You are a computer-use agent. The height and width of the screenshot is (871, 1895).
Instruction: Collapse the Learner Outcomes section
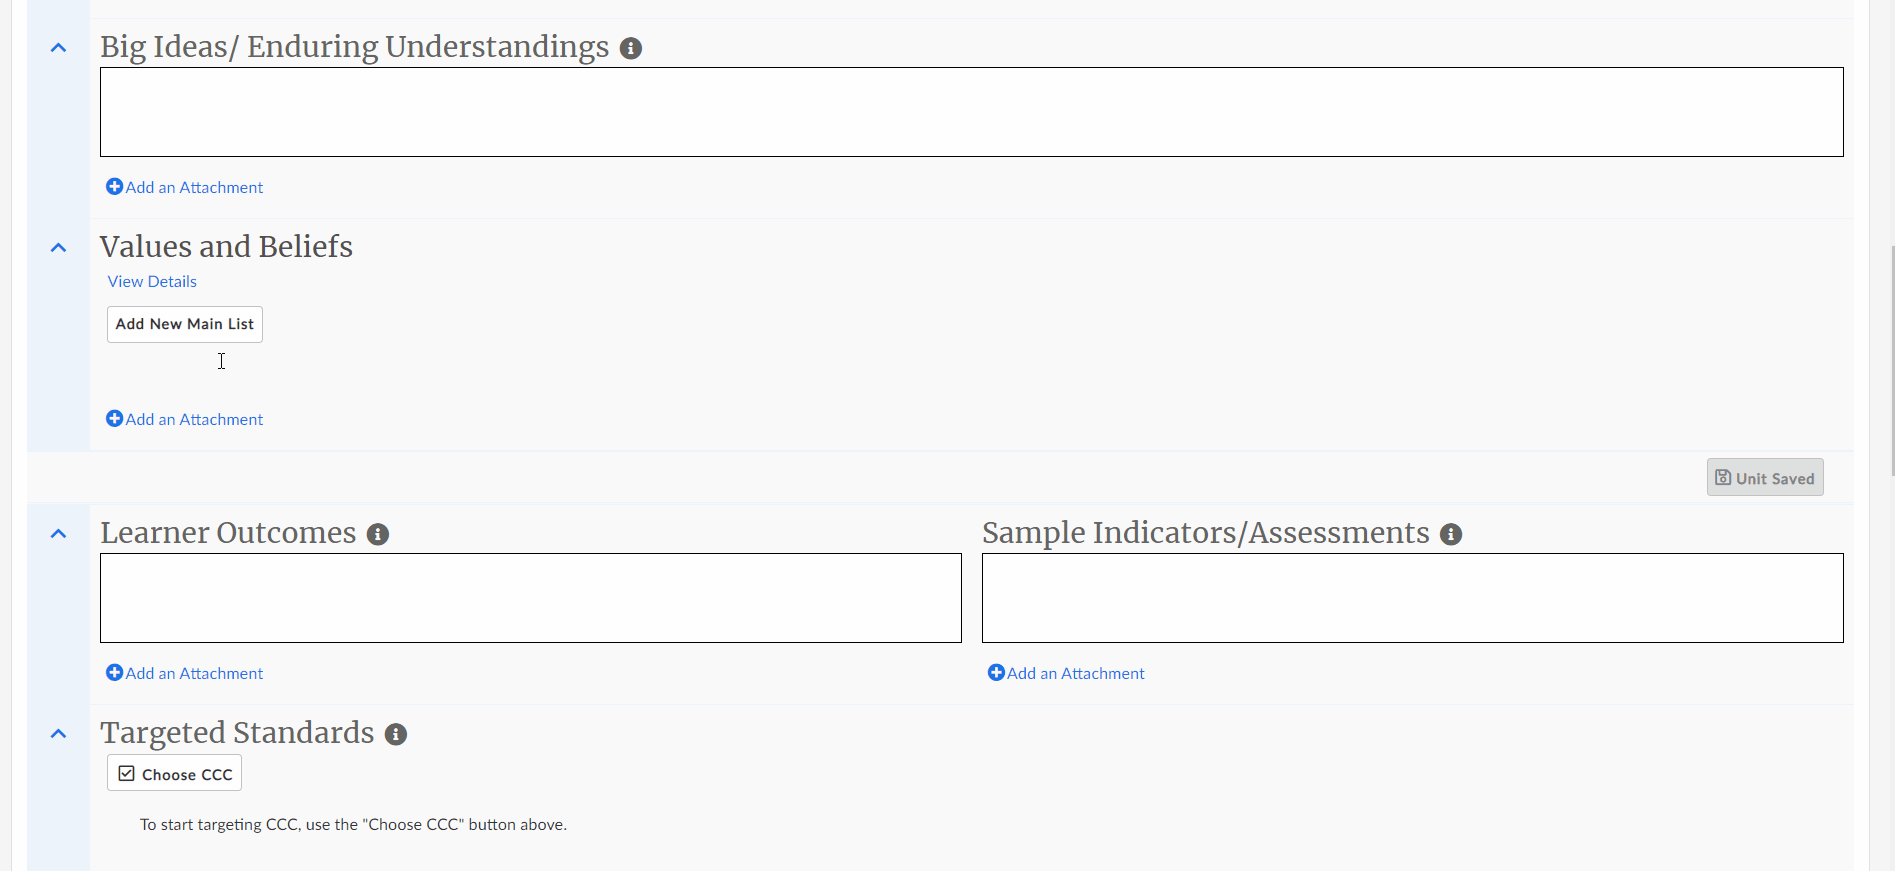pos(57,533)
